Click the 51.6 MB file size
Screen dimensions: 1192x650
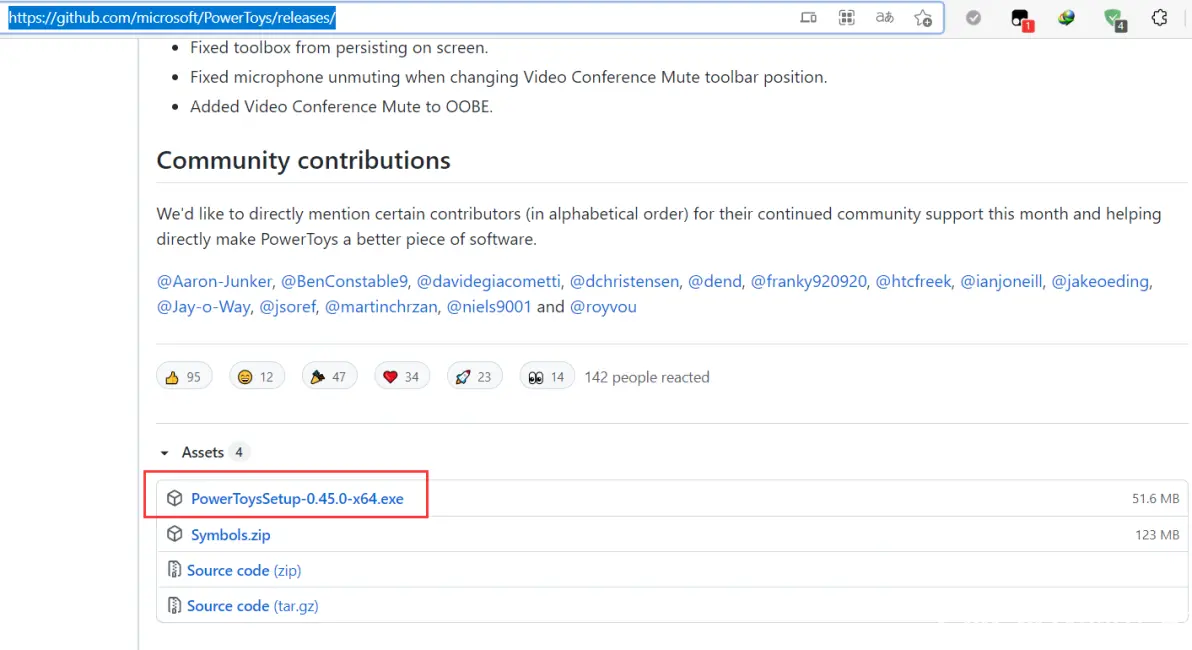tap(1156, 499)
